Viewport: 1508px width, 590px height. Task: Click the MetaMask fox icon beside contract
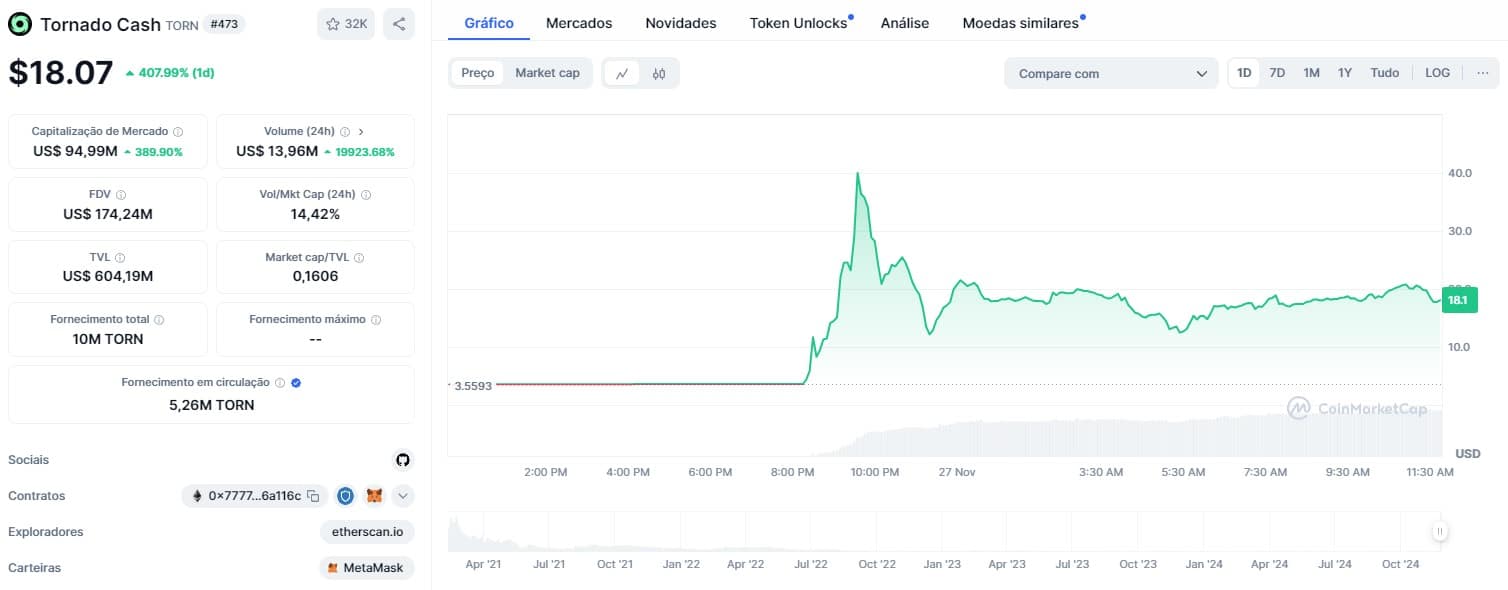coord(374,495)
